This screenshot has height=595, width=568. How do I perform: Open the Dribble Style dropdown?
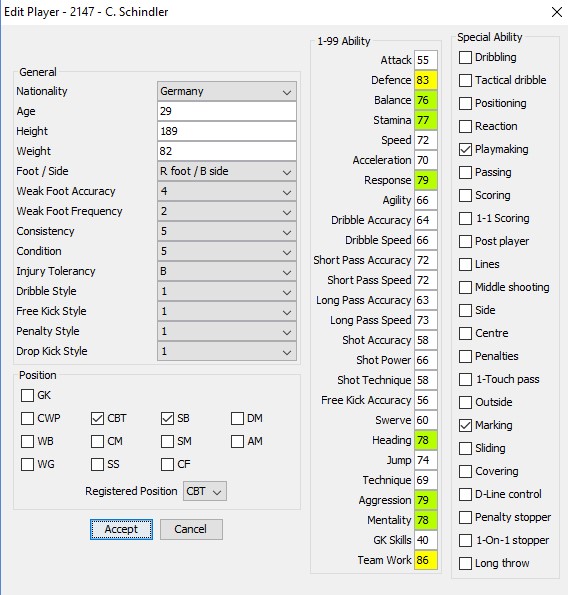click(227, 291)
